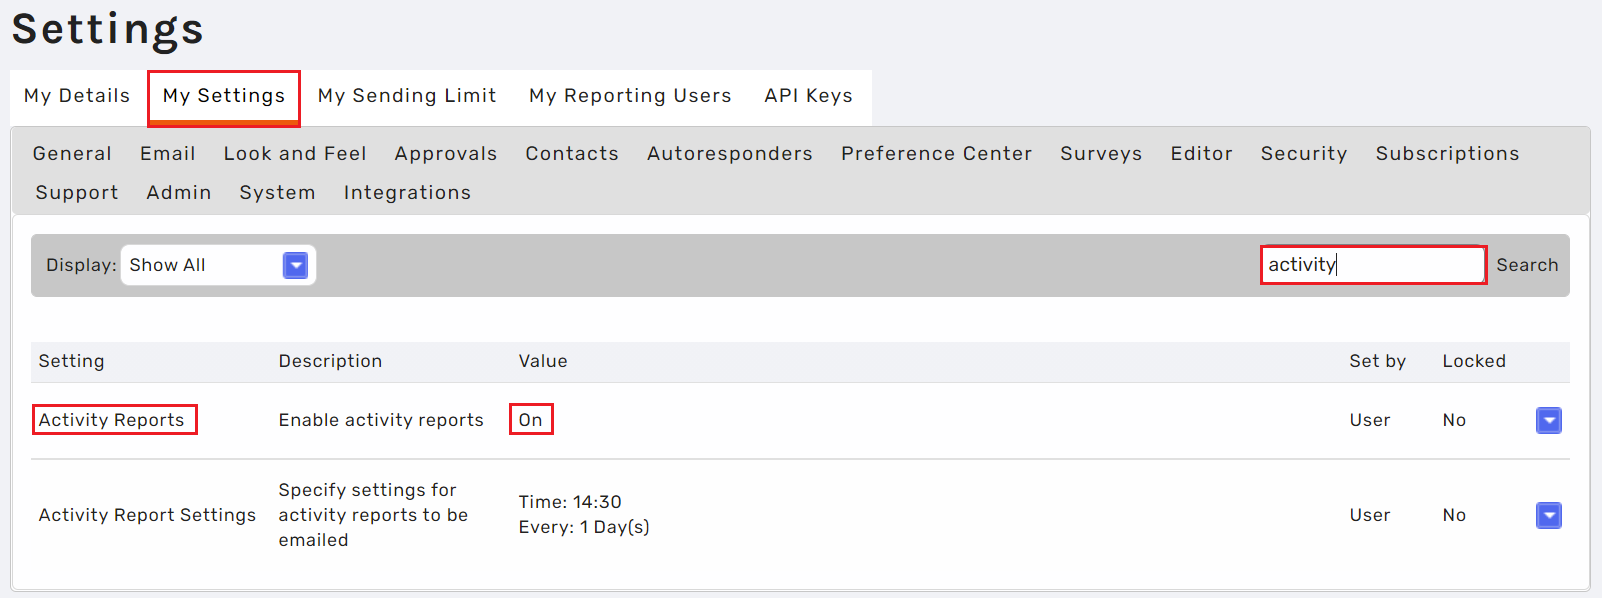Open the Preference Center category

(x=936, y=154)
